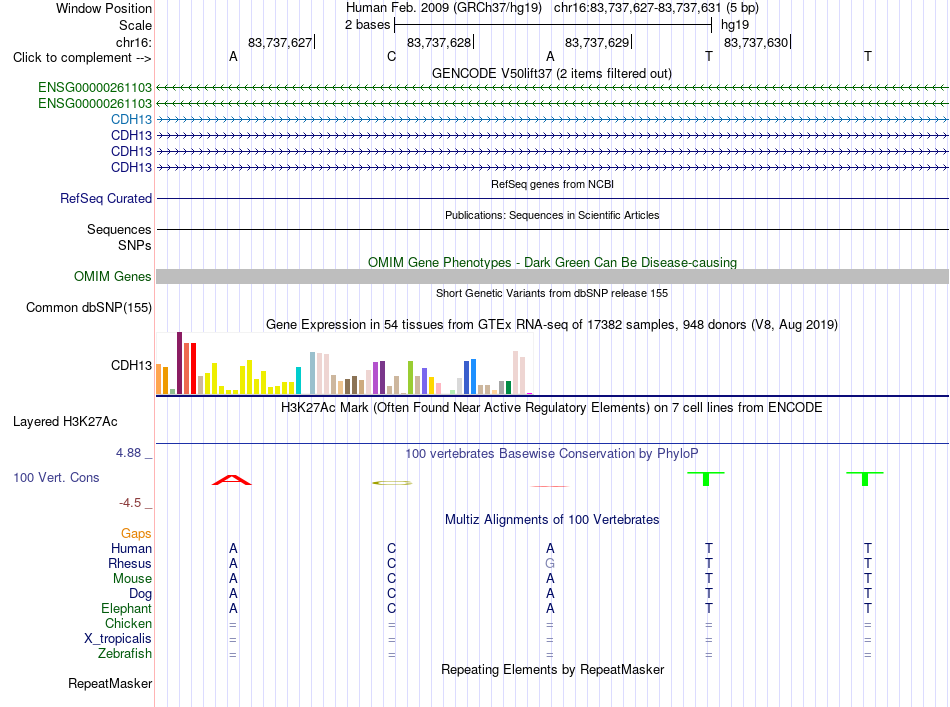Click the 'chr16:' ruler label
This screenshot has width=950, height=707.
[134, 42]
